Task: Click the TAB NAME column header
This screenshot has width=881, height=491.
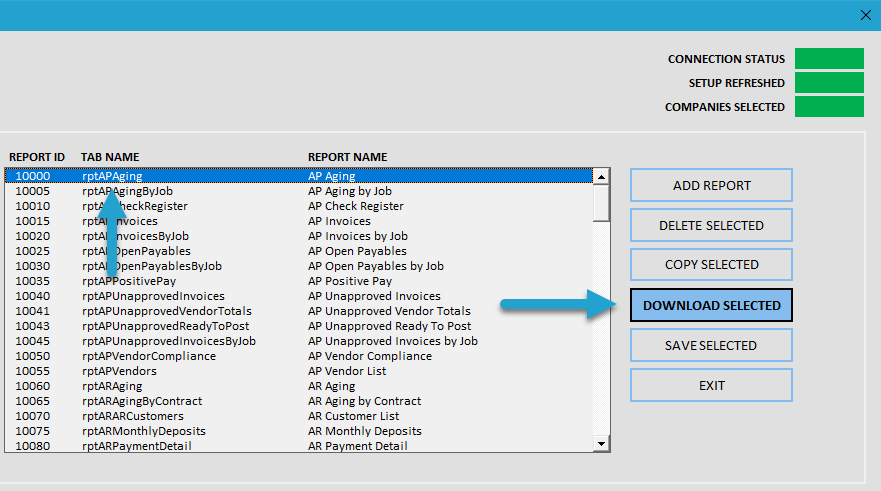Action: 110,157
